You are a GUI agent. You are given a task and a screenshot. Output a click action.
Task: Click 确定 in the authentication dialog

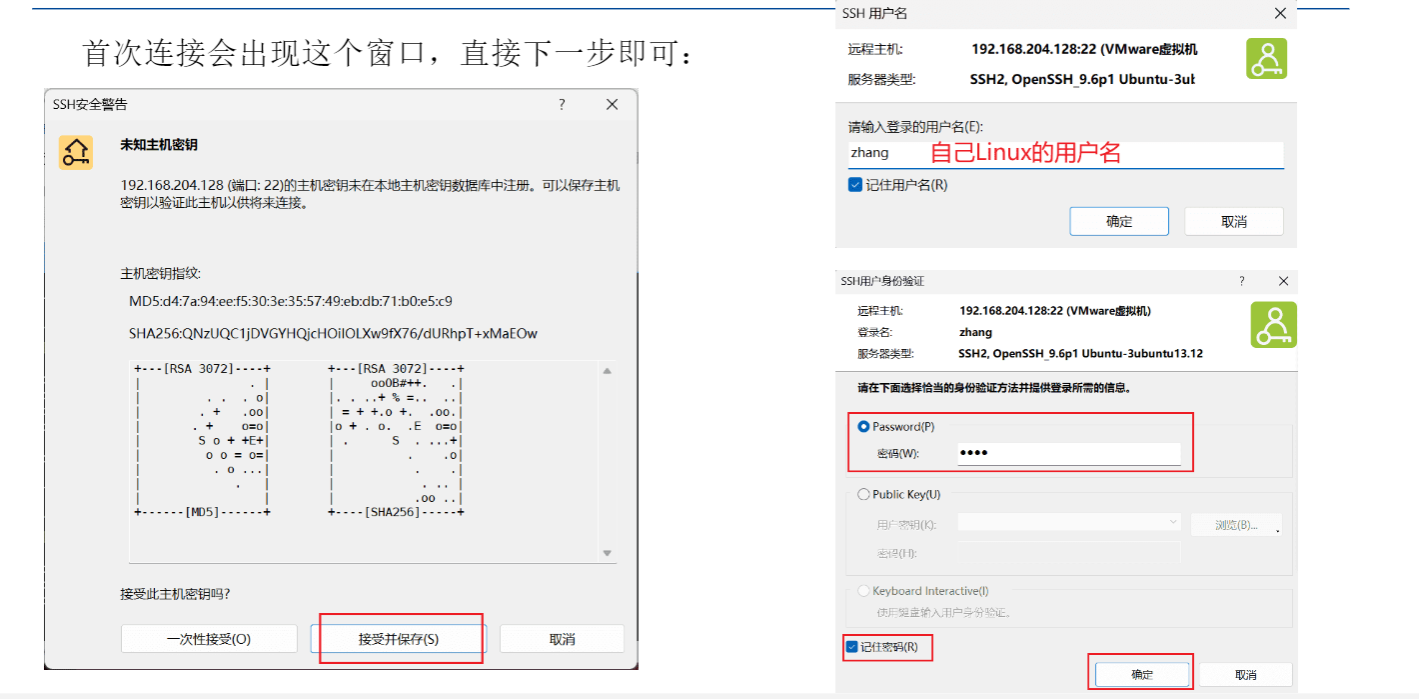point(1141,673)
